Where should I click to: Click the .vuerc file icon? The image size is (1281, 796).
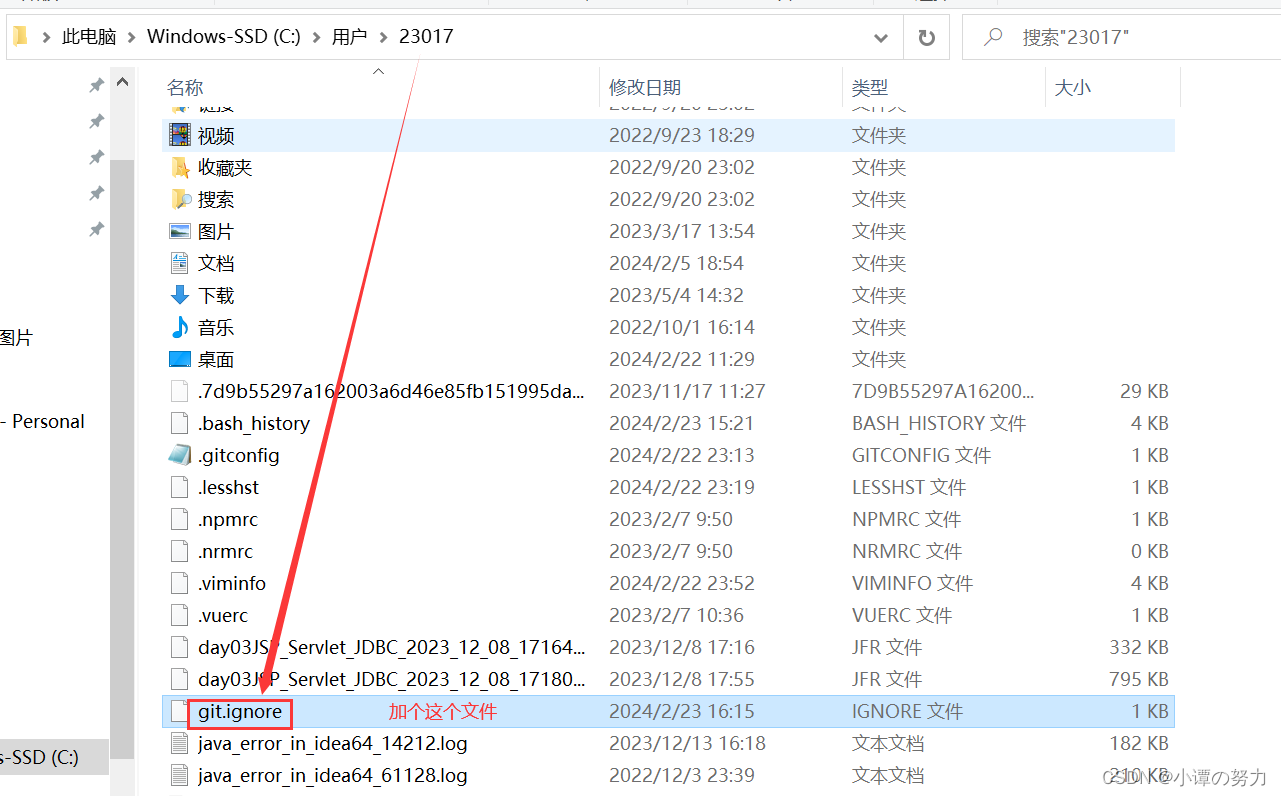180,615
